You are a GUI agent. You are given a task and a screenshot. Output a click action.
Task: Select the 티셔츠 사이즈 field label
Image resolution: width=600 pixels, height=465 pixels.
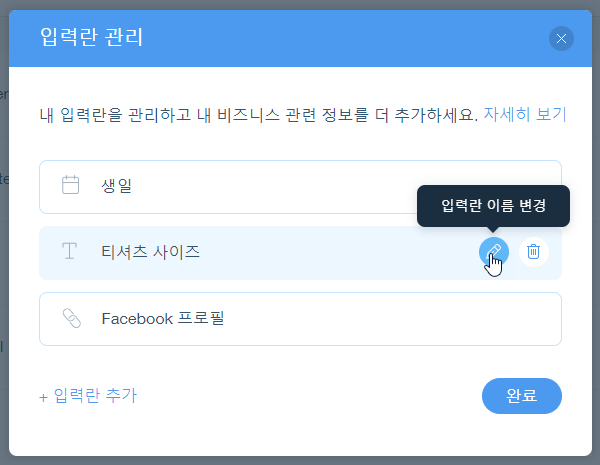point(150,252)
